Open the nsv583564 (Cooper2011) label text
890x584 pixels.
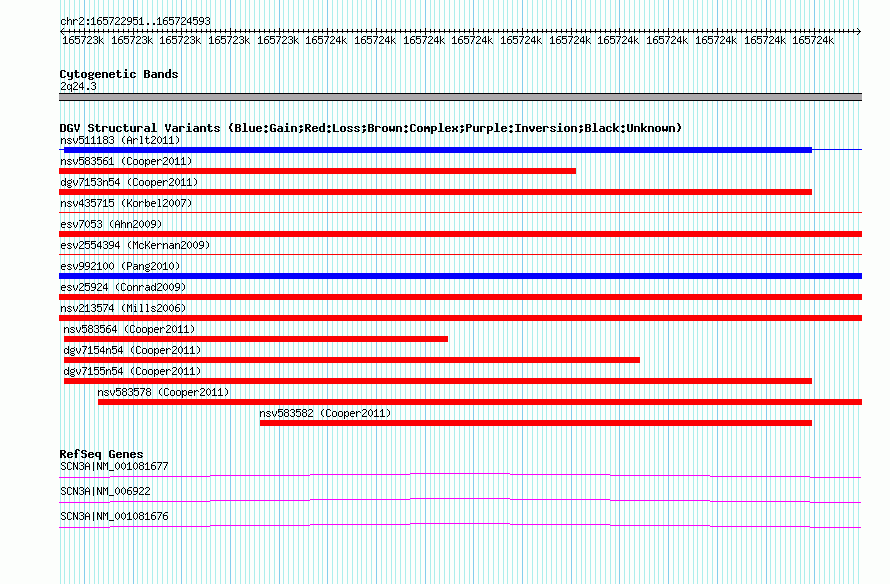[x=129, y=329]
